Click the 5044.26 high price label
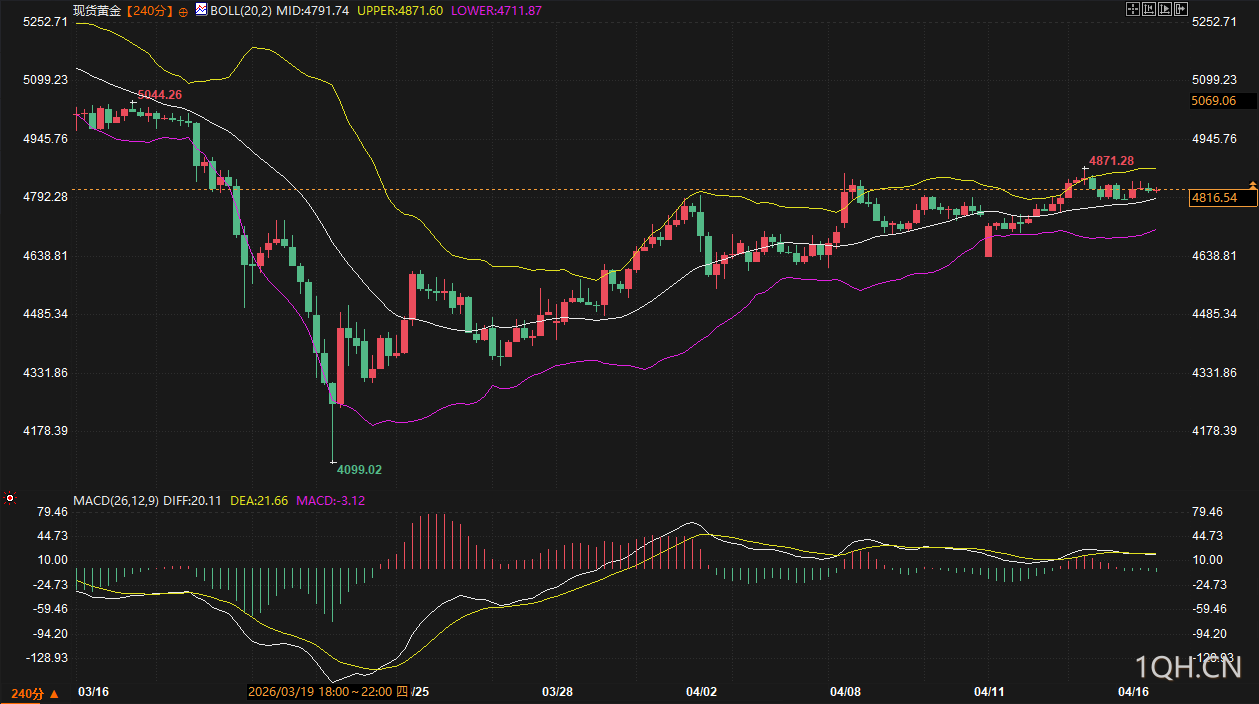 [x=159, y=95]
